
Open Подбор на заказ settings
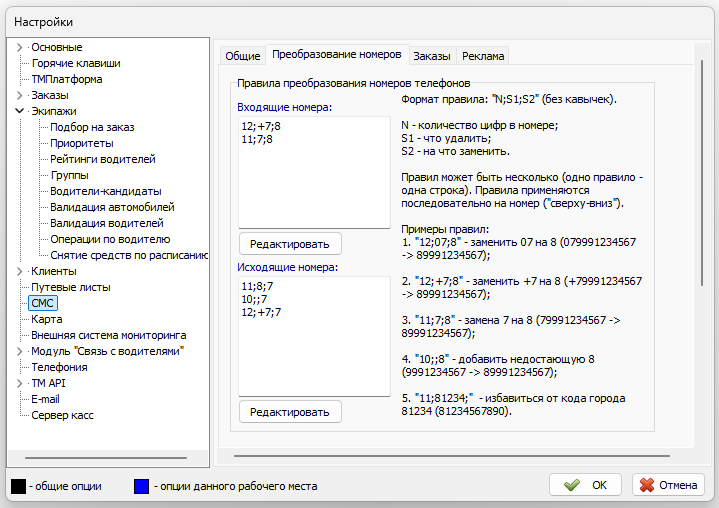pyautogui.click(x=92, y=127)
